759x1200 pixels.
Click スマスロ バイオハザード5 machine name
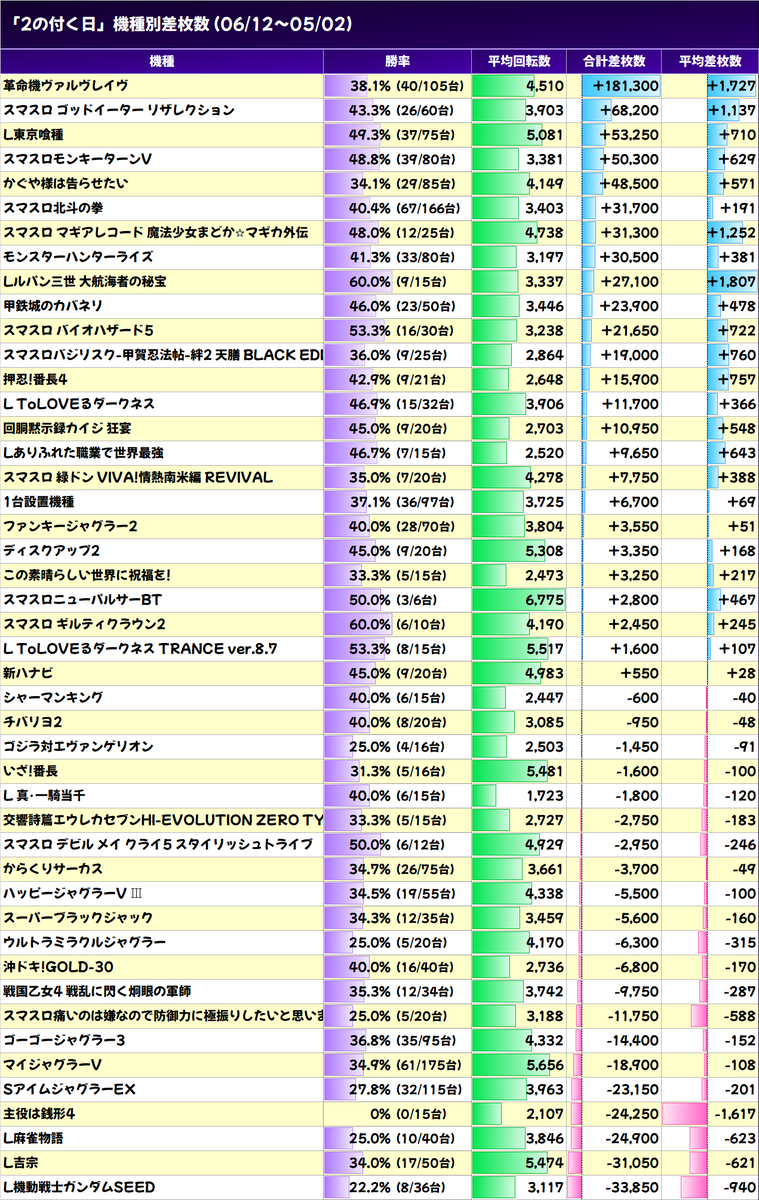(x=78, y=331)
